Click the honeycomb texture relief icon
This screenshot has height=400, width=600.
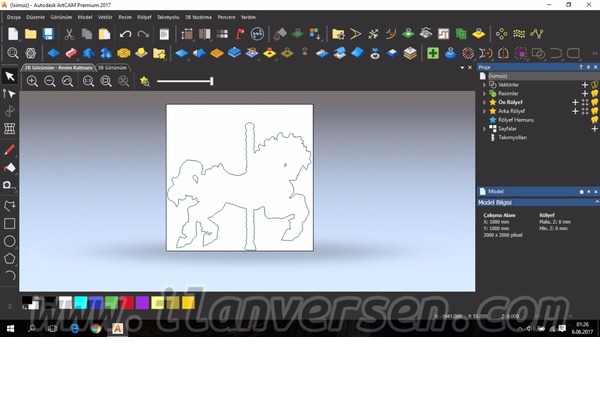click(x=124, y=53)
